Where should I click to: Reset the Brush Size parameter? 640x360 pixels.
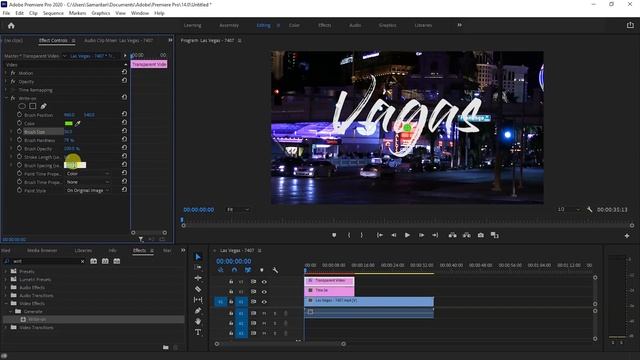(x=124, y=131)
